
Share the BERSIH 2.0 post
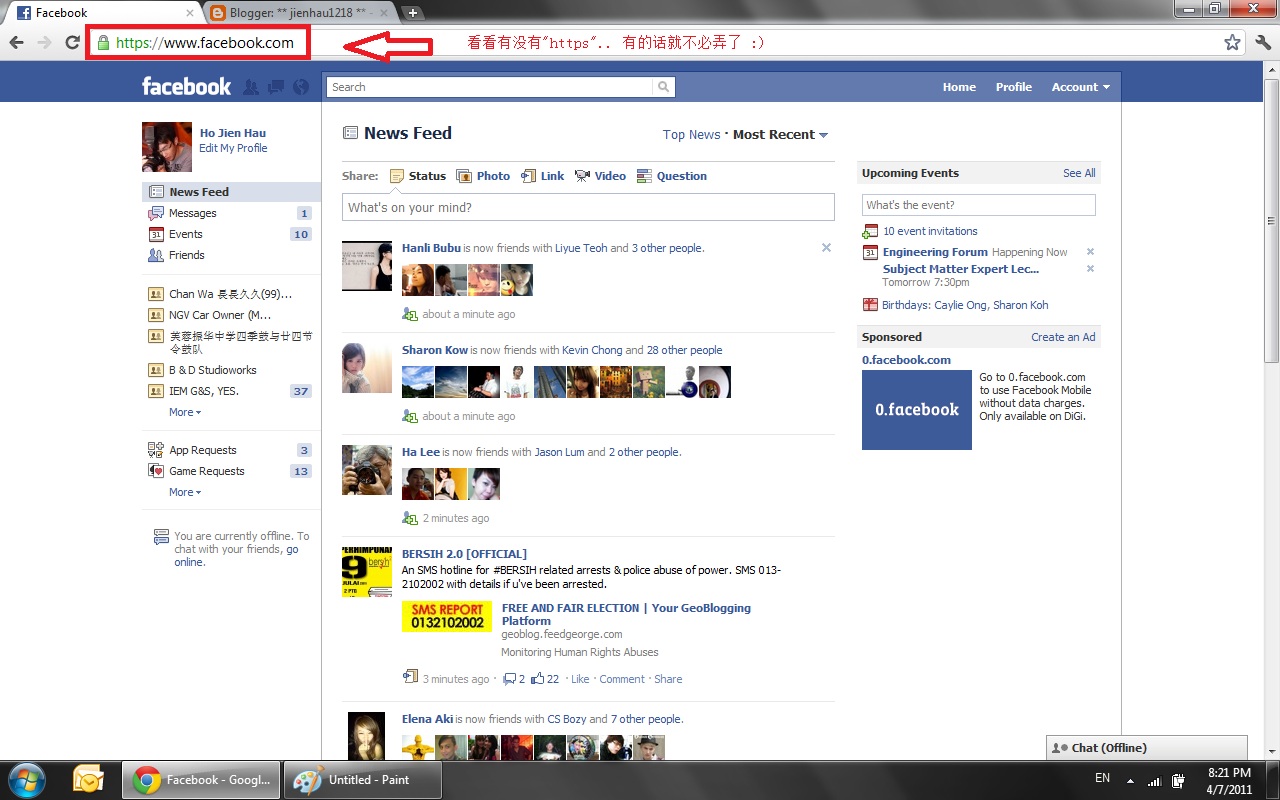click(668, 679)
